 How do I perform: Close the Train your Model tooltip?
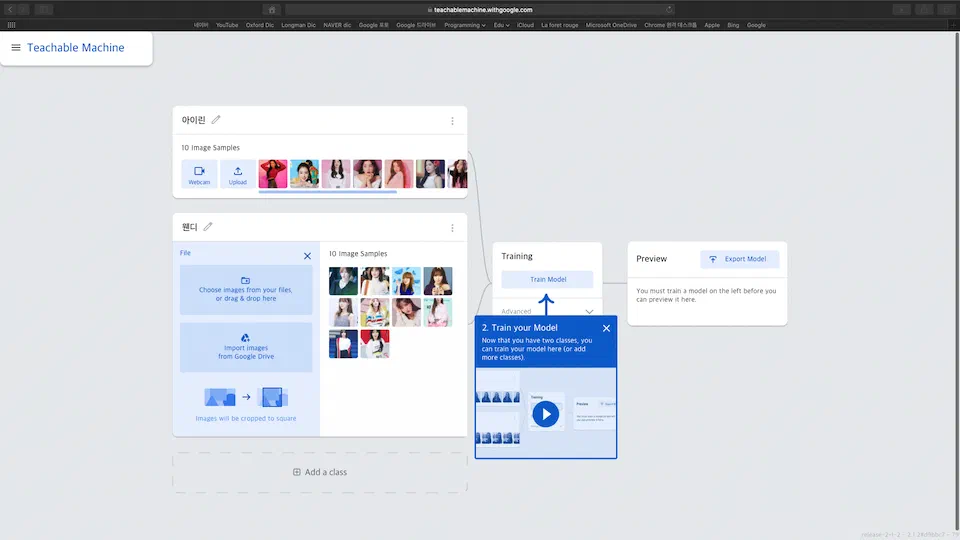(606, 328)
